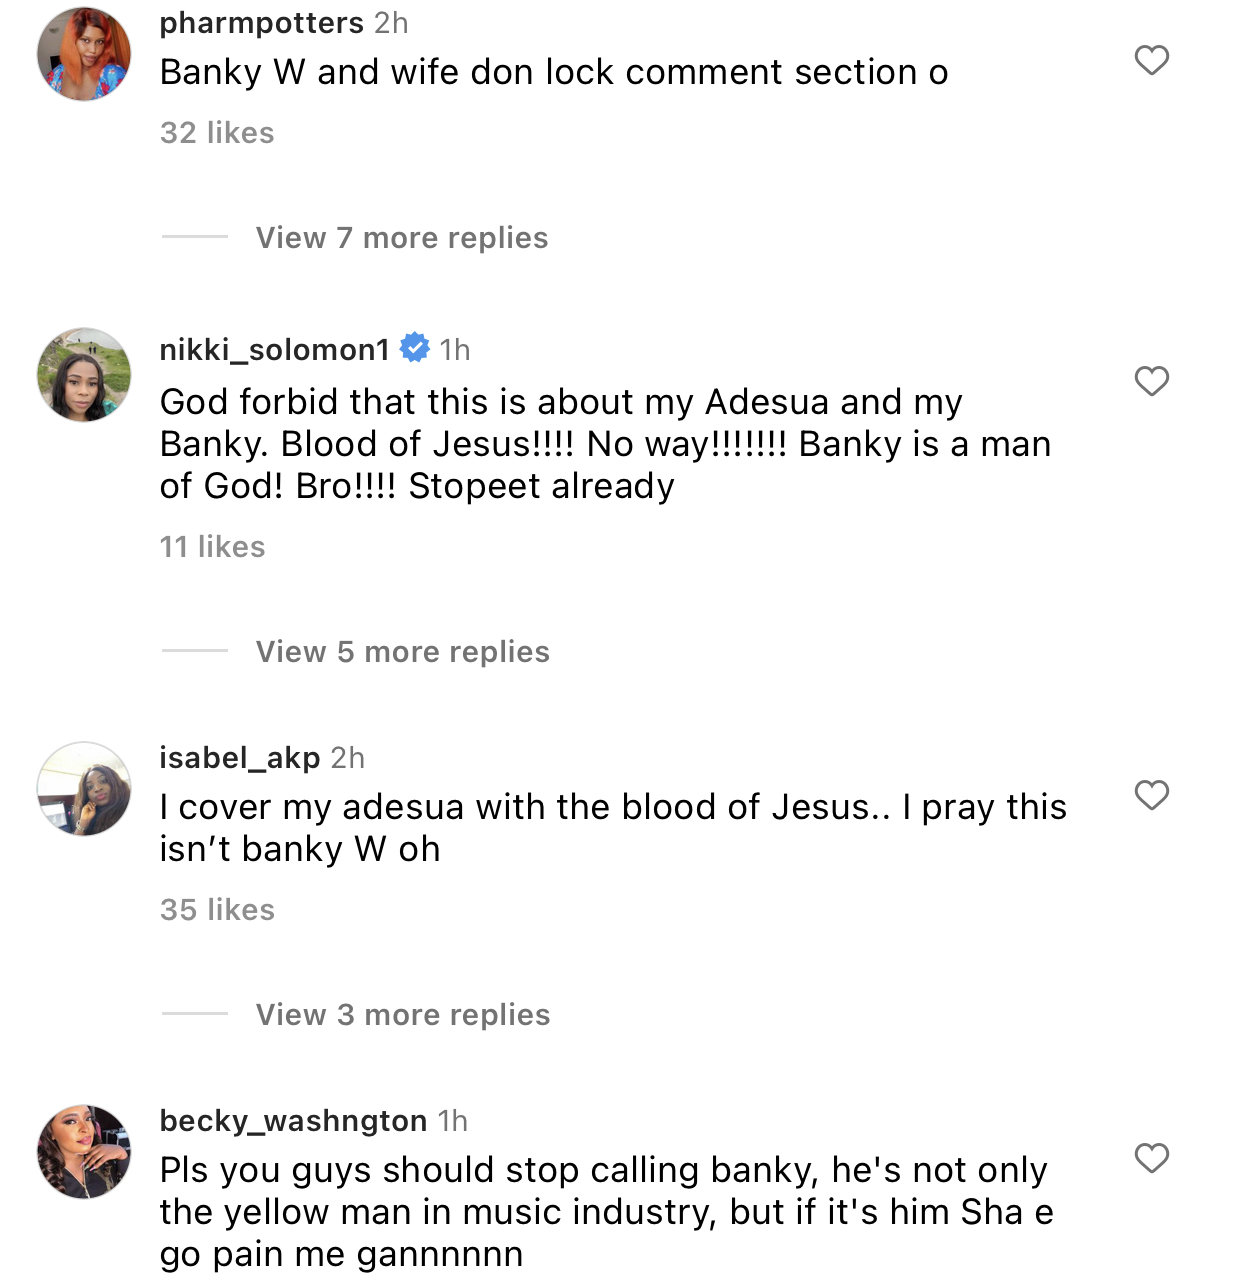Heart becky_washngton's comment

pyautogui.click(x=1152, y=1158)
